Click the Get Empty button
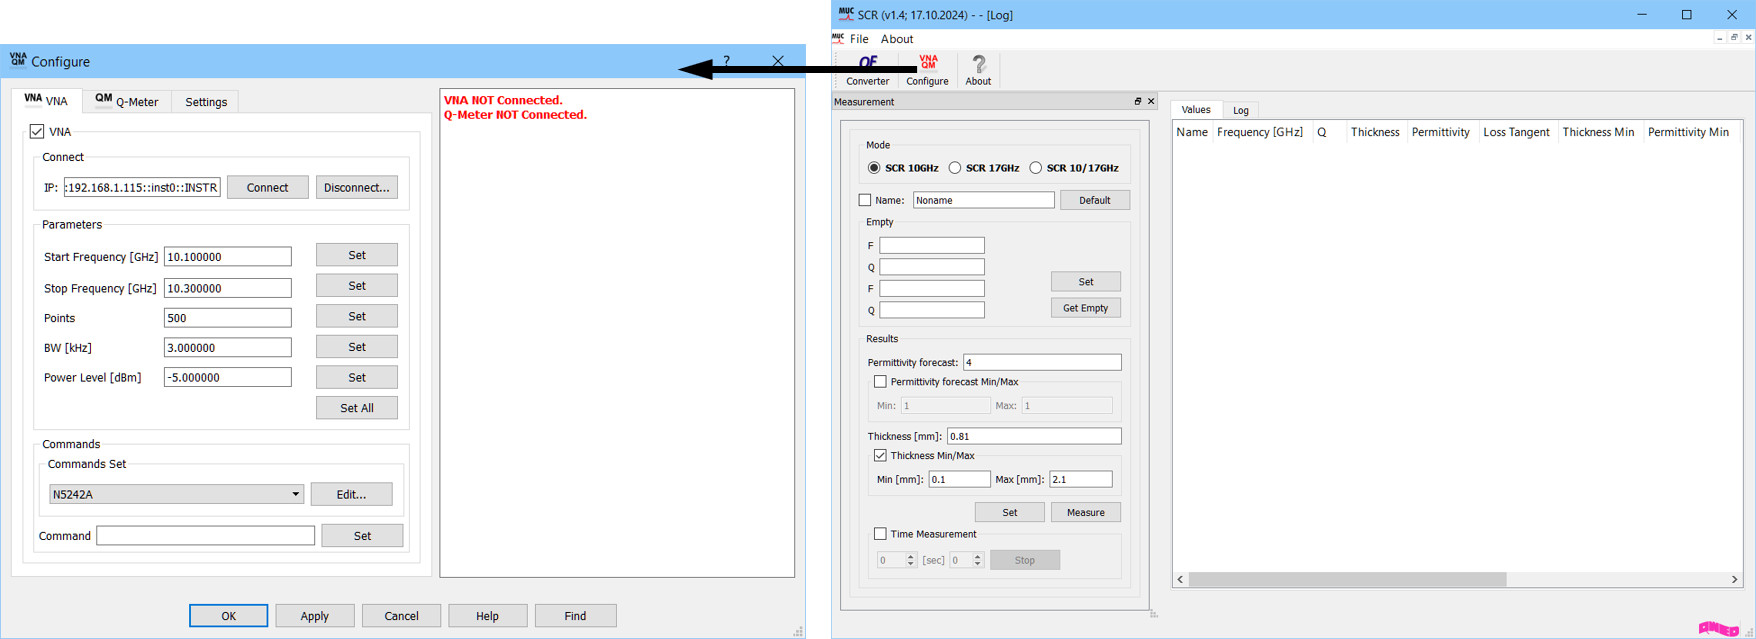This screenshot has width=1756, height=639. [1085, 308]
